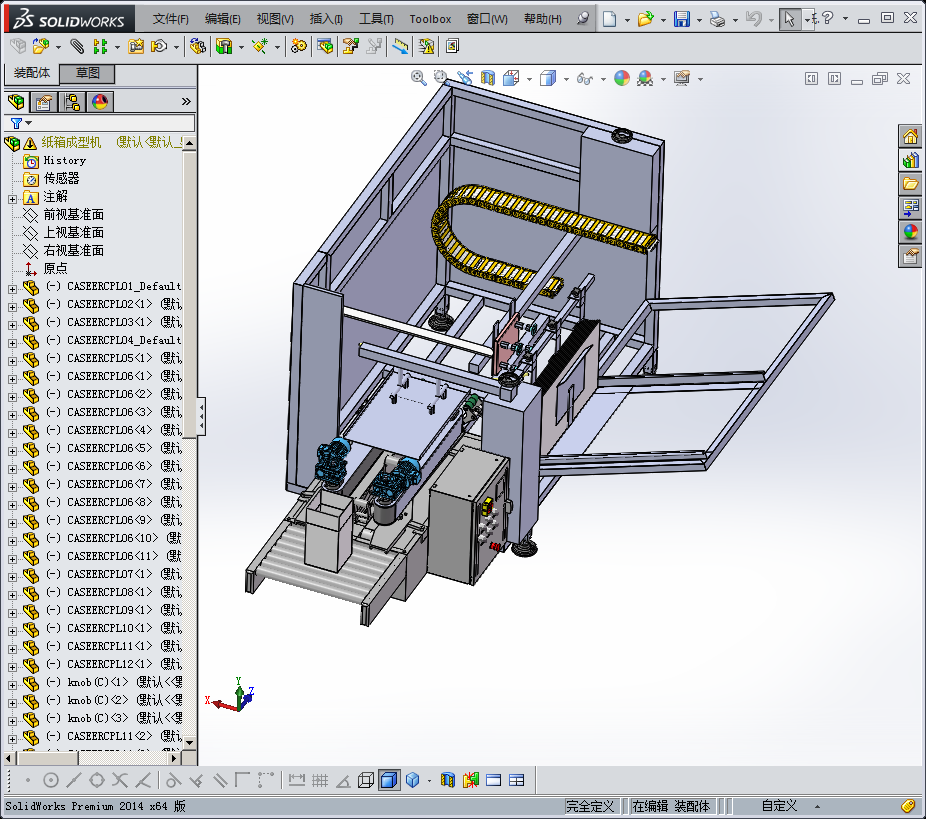Select the ConfigurationManager tab icon
The height and width of the screenshot is (819, 926).
[72, 102]
